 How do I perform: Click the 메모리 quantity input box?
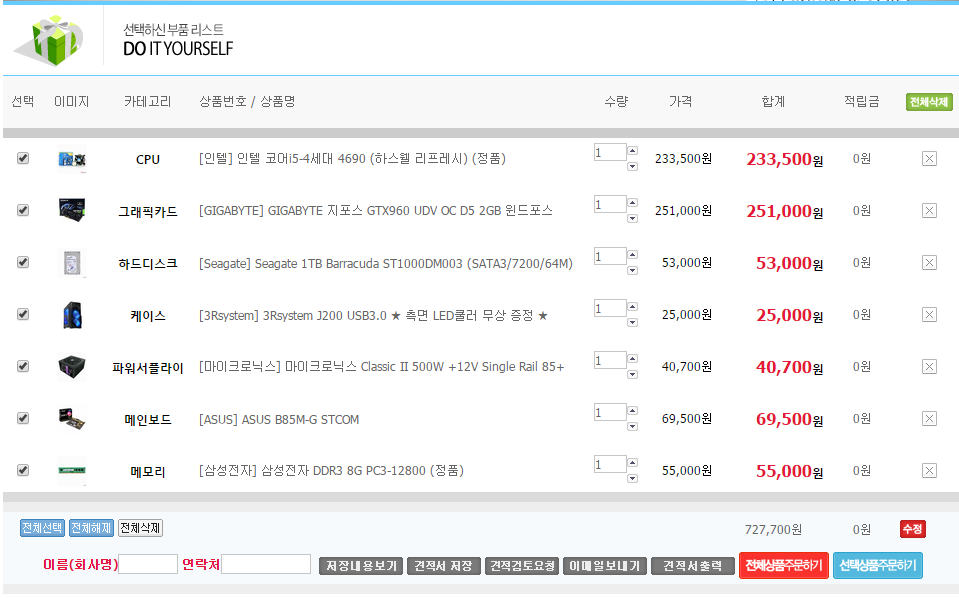pyautogui.click(x=610, y=464)
